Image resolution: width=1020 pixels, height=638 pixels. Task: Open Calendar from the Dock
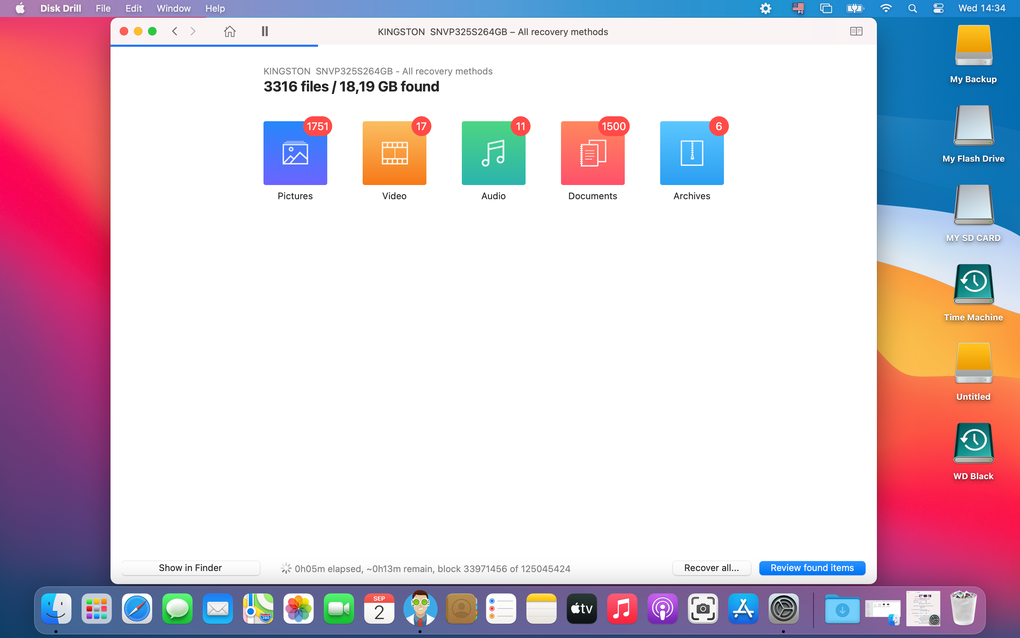click(x=379, y=609)
